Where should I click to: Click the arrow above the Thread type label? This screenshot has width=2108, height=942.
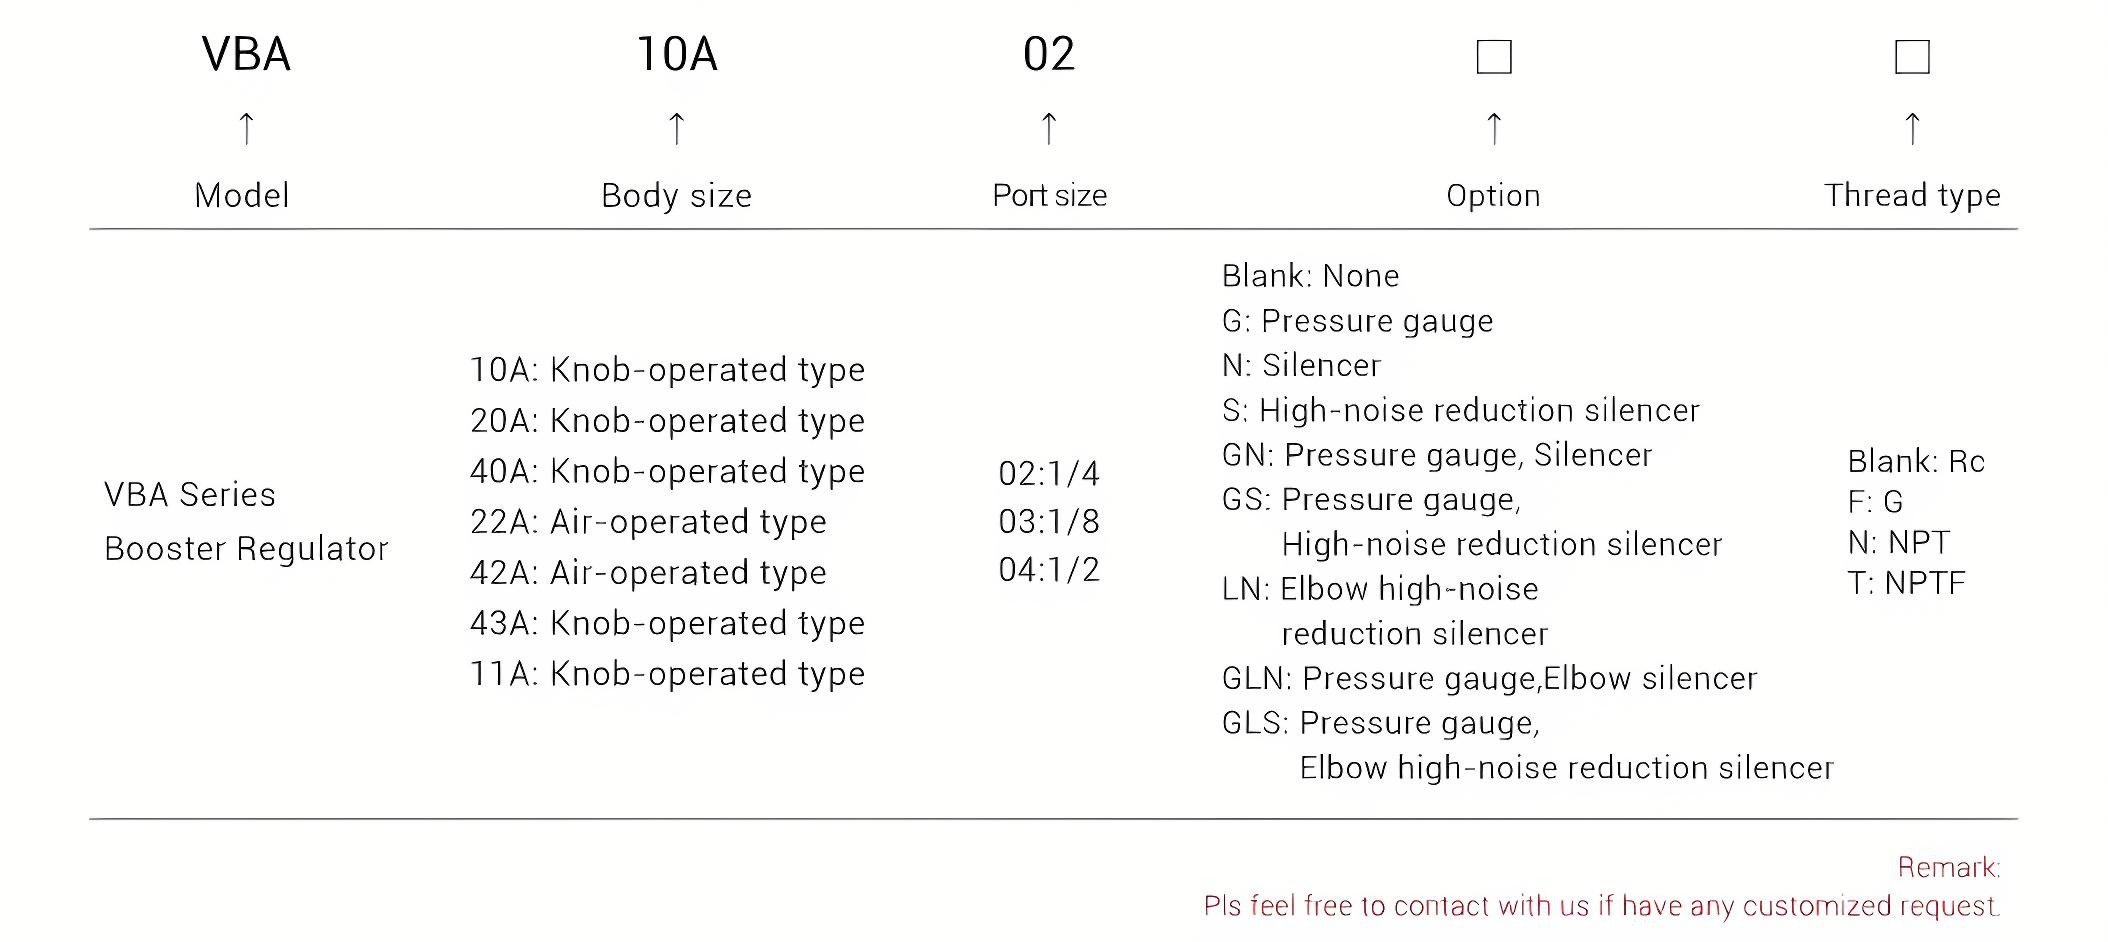coord(1912,128)
